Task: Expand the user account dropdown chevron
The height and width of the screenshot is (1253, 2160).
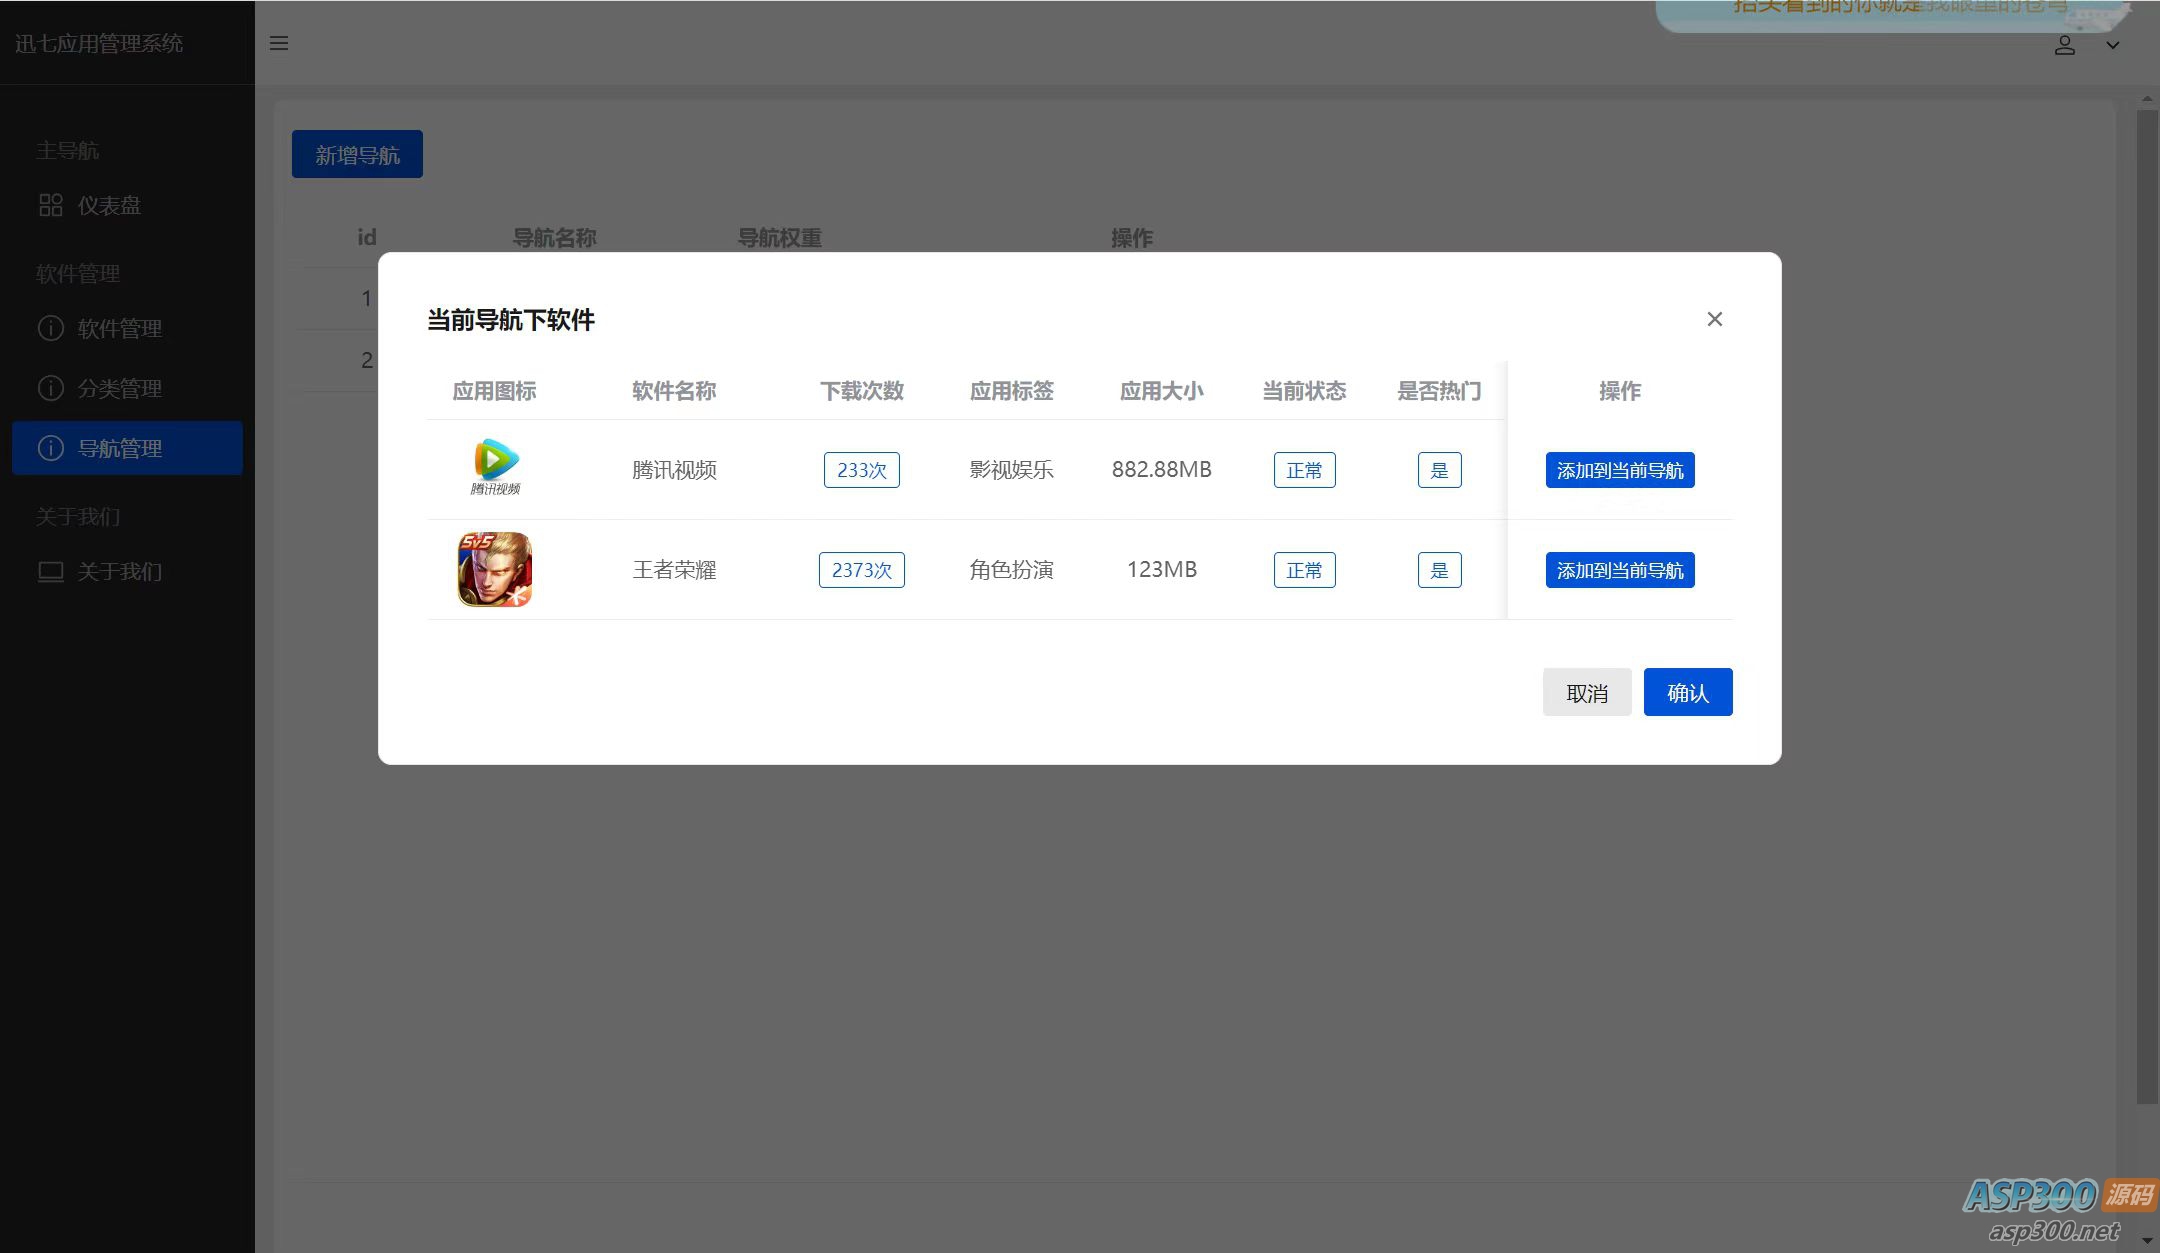Action: pos(2112,45)
